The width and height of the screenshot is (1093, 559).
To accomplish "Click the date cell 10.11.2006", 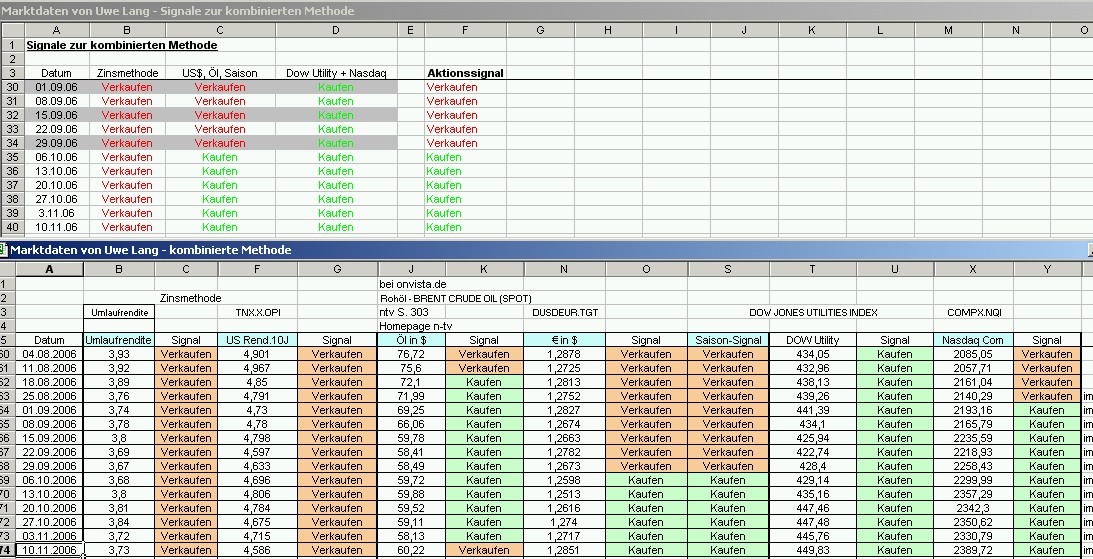I will coord(49,550).
